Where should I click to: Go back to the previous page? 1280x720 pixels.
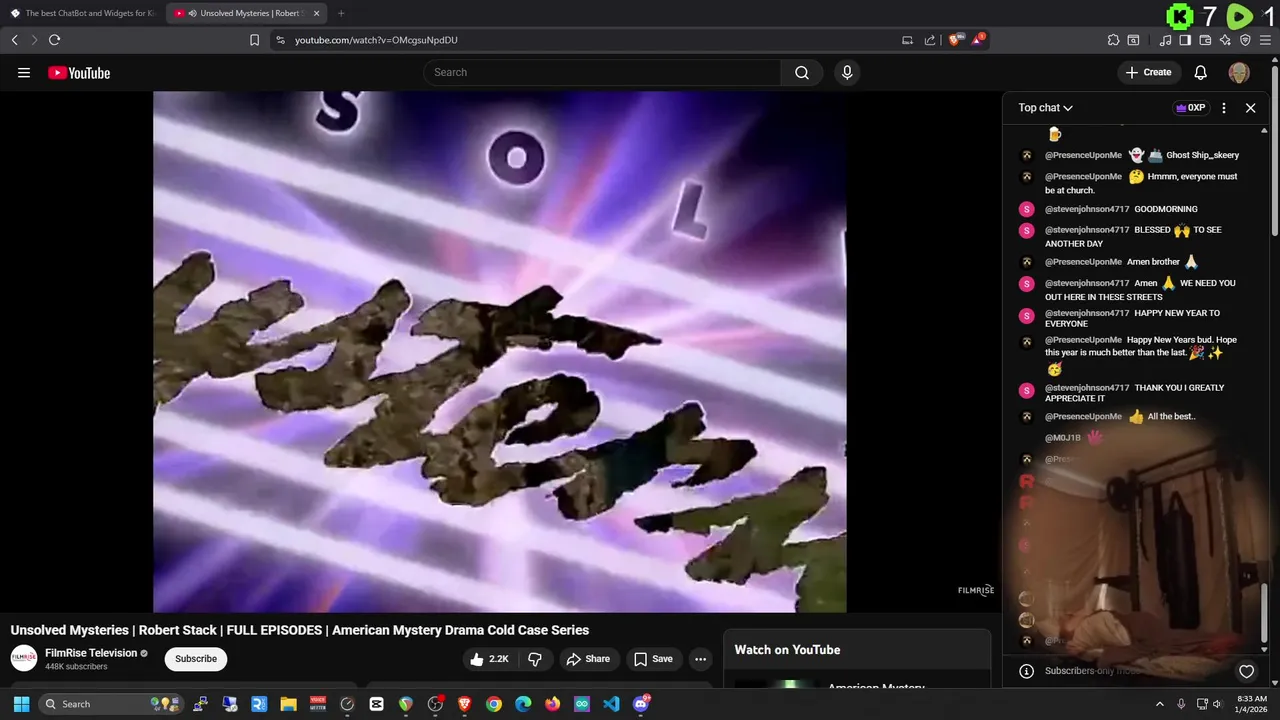coord(14,40)
